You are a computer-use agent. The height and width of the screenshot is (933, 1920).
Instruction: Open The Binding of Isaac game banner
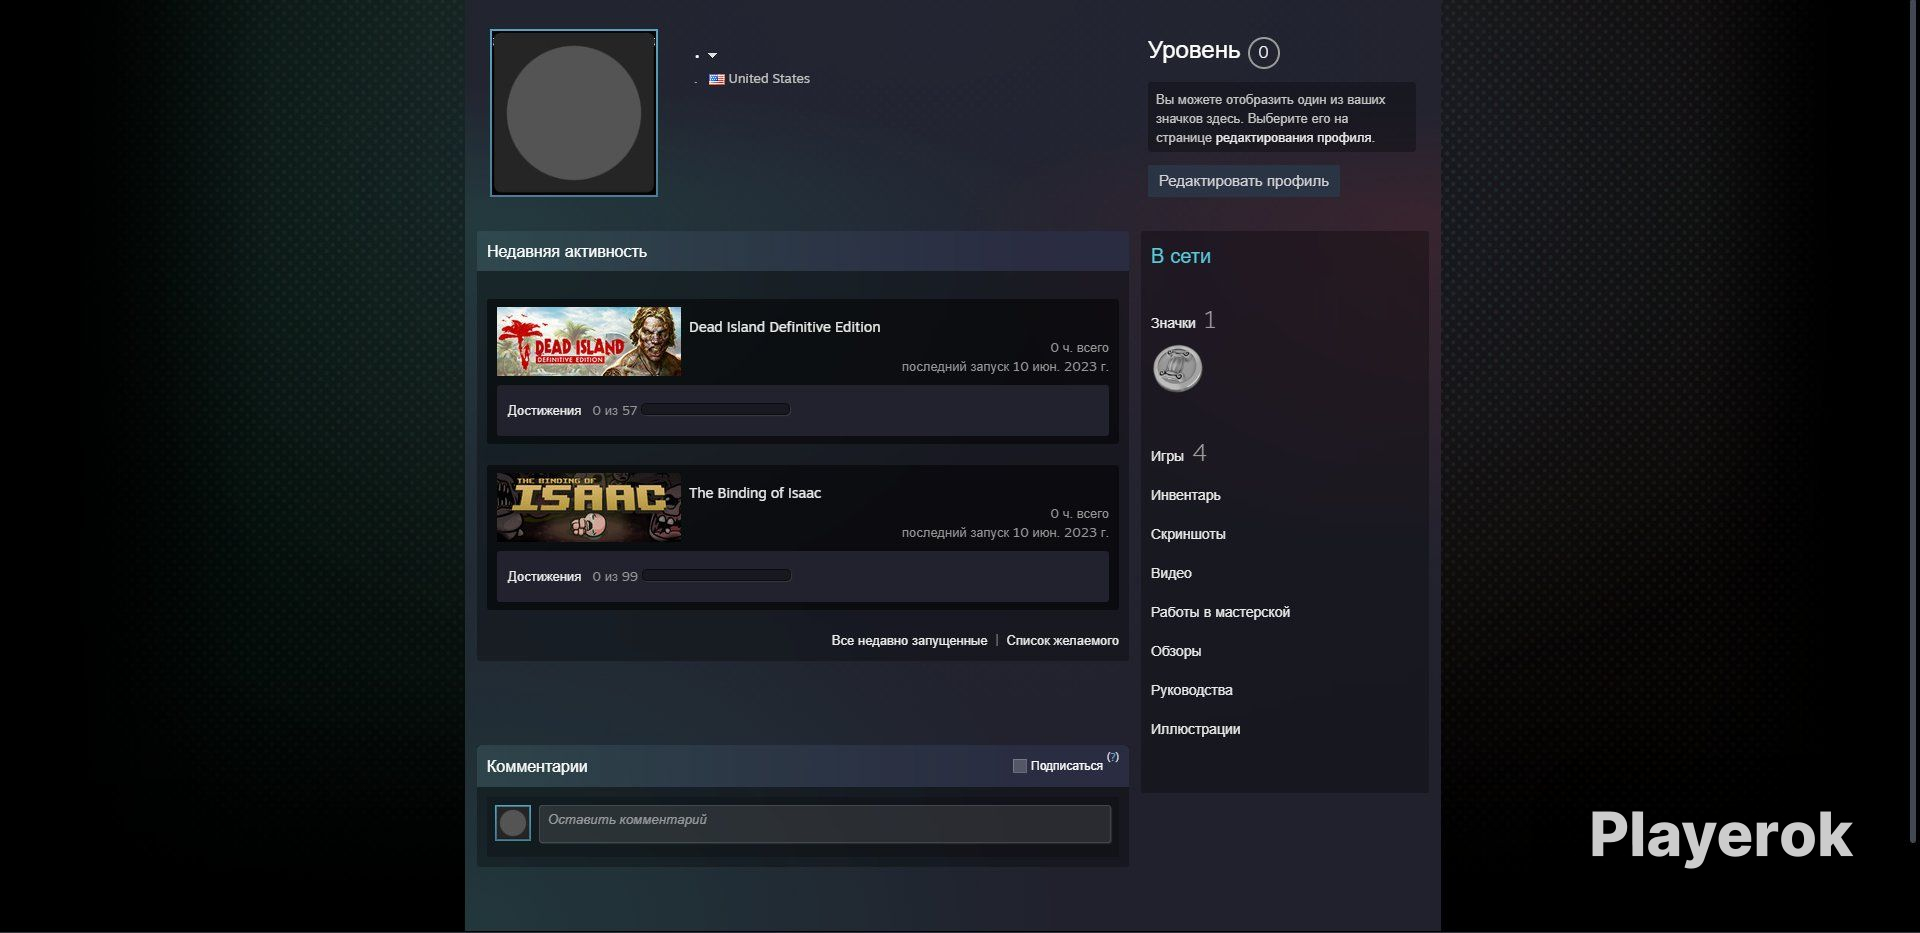coord(589,507)
